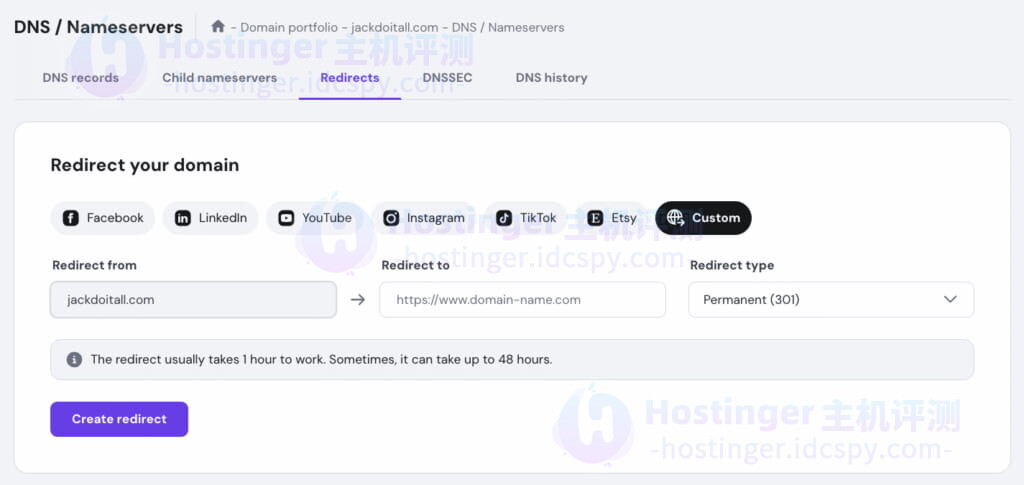Go to home via breadcrumb house icon
This screenshot has width=1024, height=485.
point(218,27)
